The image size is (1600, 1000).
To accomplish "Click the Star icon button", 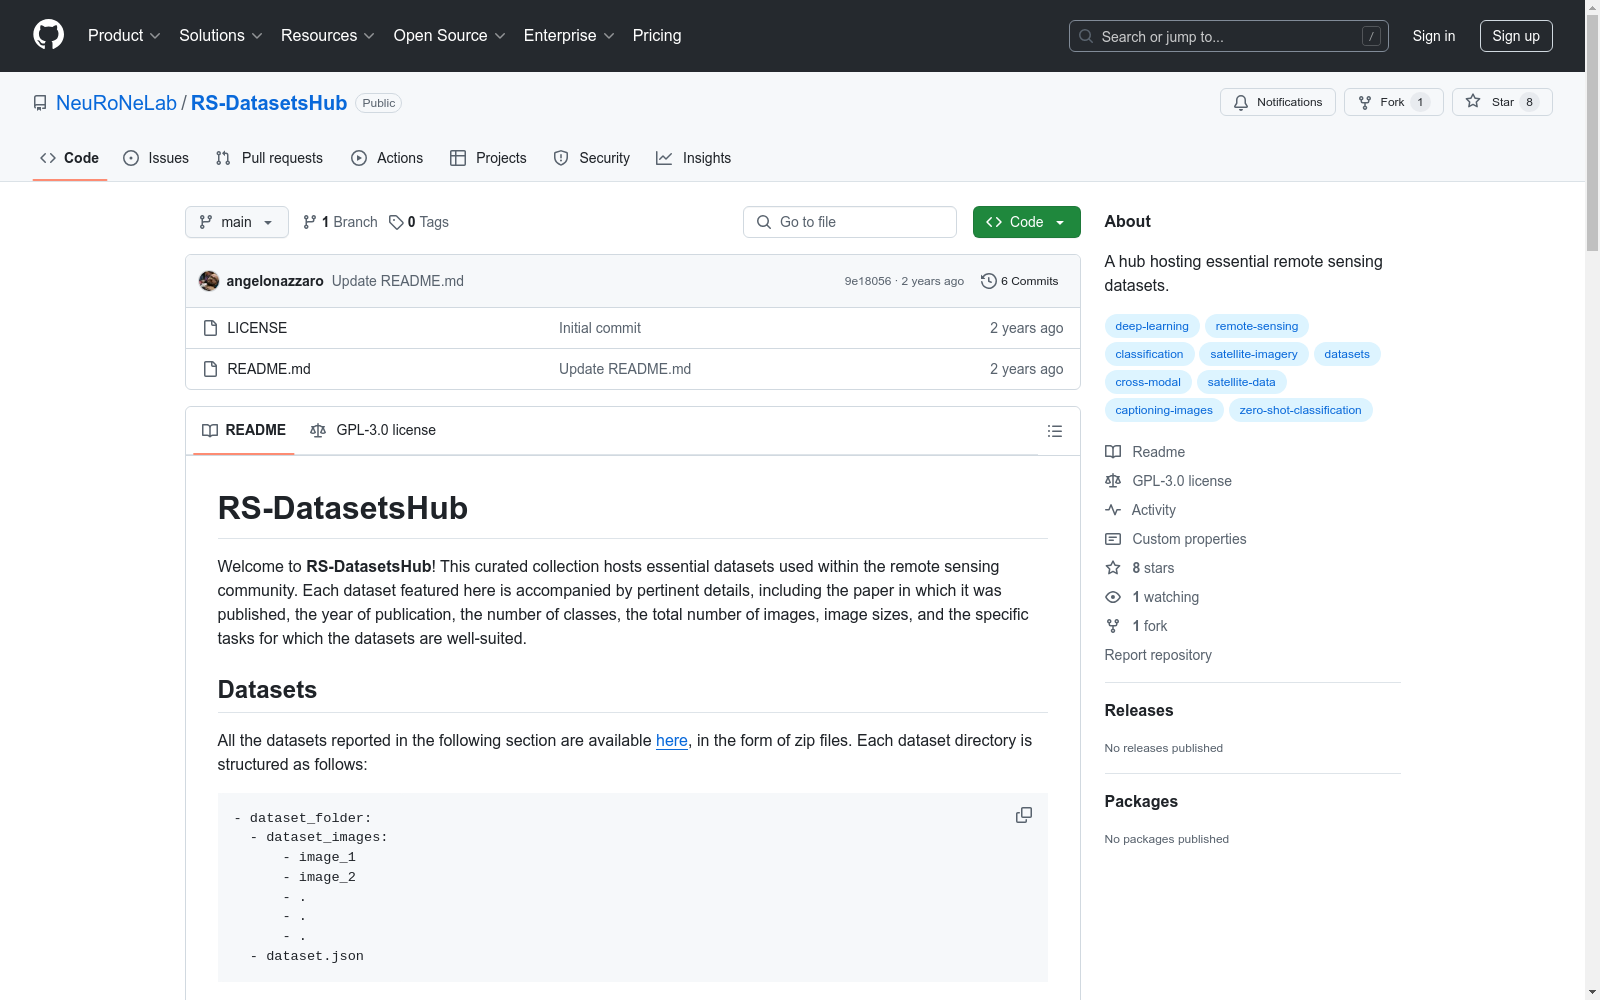I will tap(1502, 102).
